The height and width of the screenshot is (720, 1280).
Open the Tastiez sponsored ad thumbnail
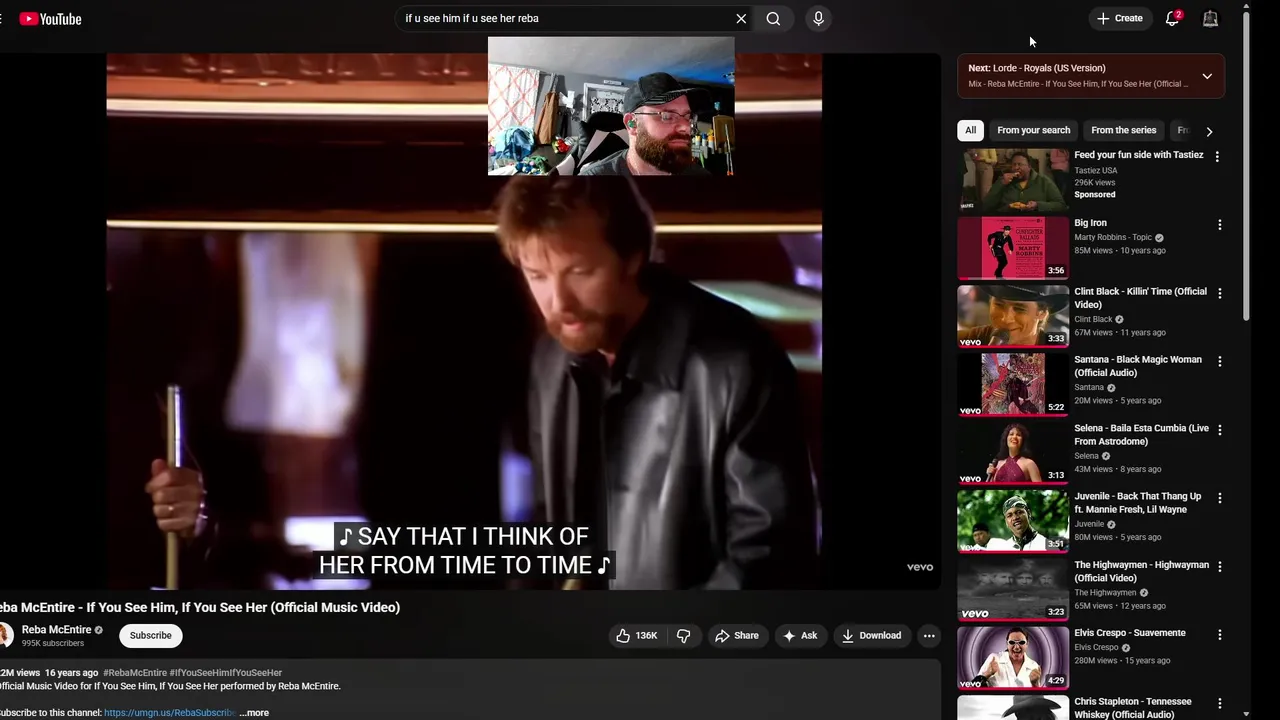(x=1013, y=179)
